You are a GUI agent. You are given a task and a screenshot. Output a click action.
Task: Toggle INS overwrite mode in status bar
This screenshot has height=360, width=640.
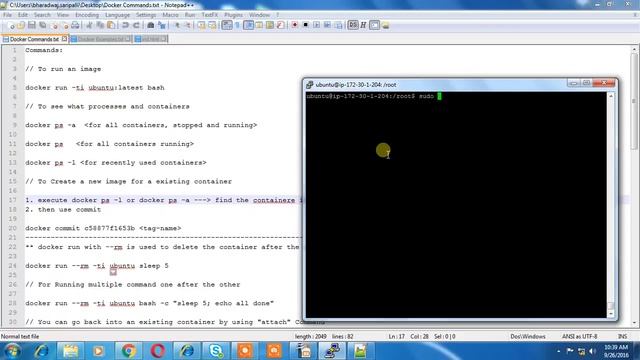tap(622, 336)
